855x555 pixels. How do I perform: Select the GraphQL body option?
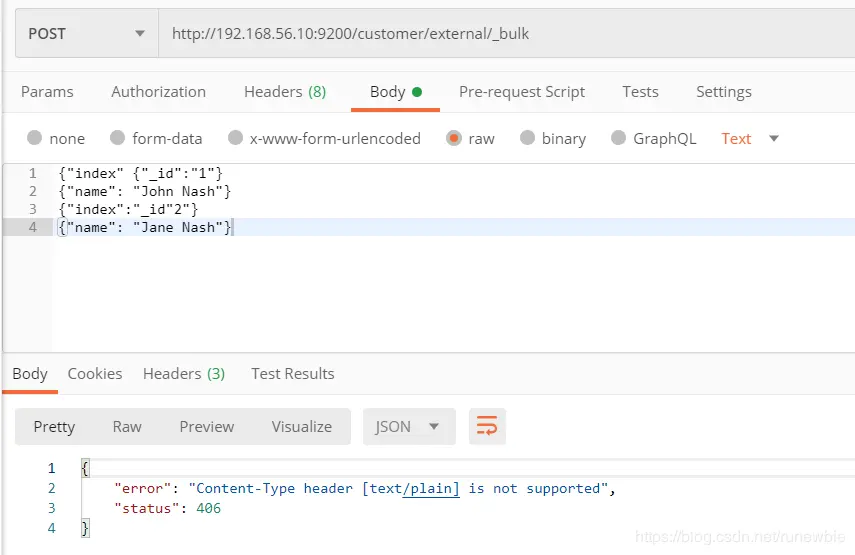click(x=654, y=138)
